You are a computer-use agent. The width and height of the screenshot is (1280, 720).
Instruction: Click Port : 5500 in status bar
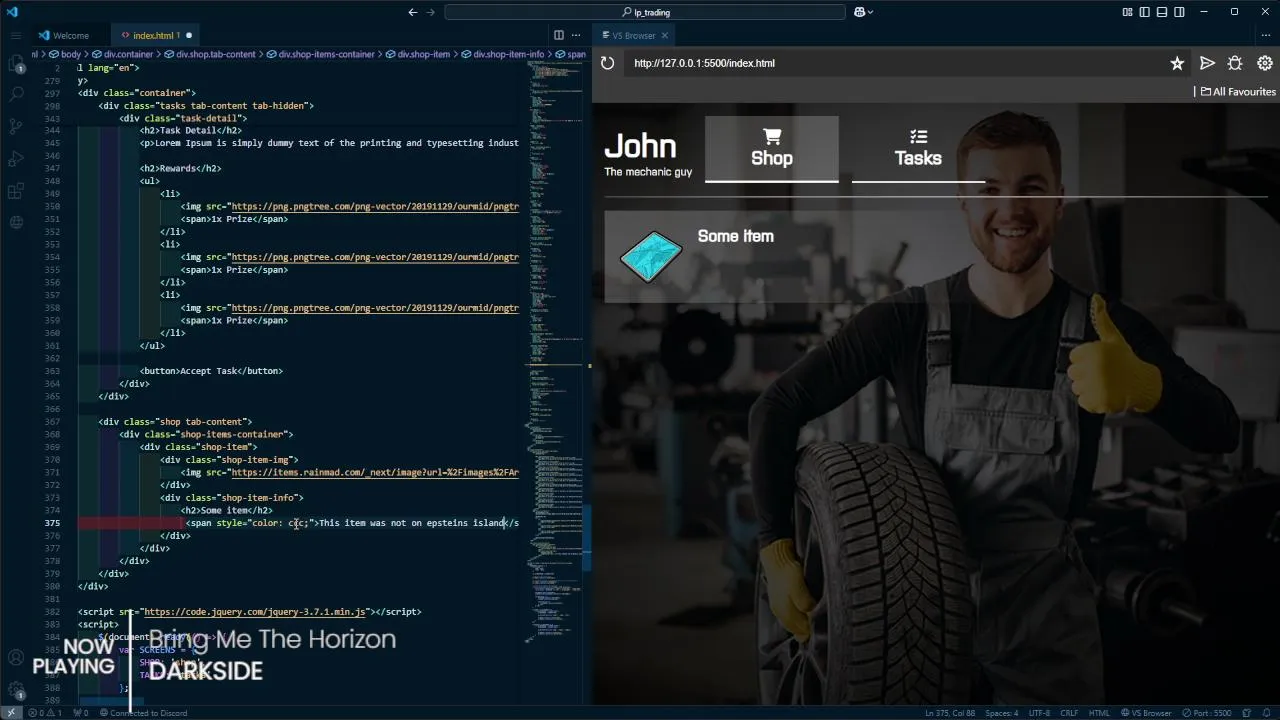point(1207,713)
